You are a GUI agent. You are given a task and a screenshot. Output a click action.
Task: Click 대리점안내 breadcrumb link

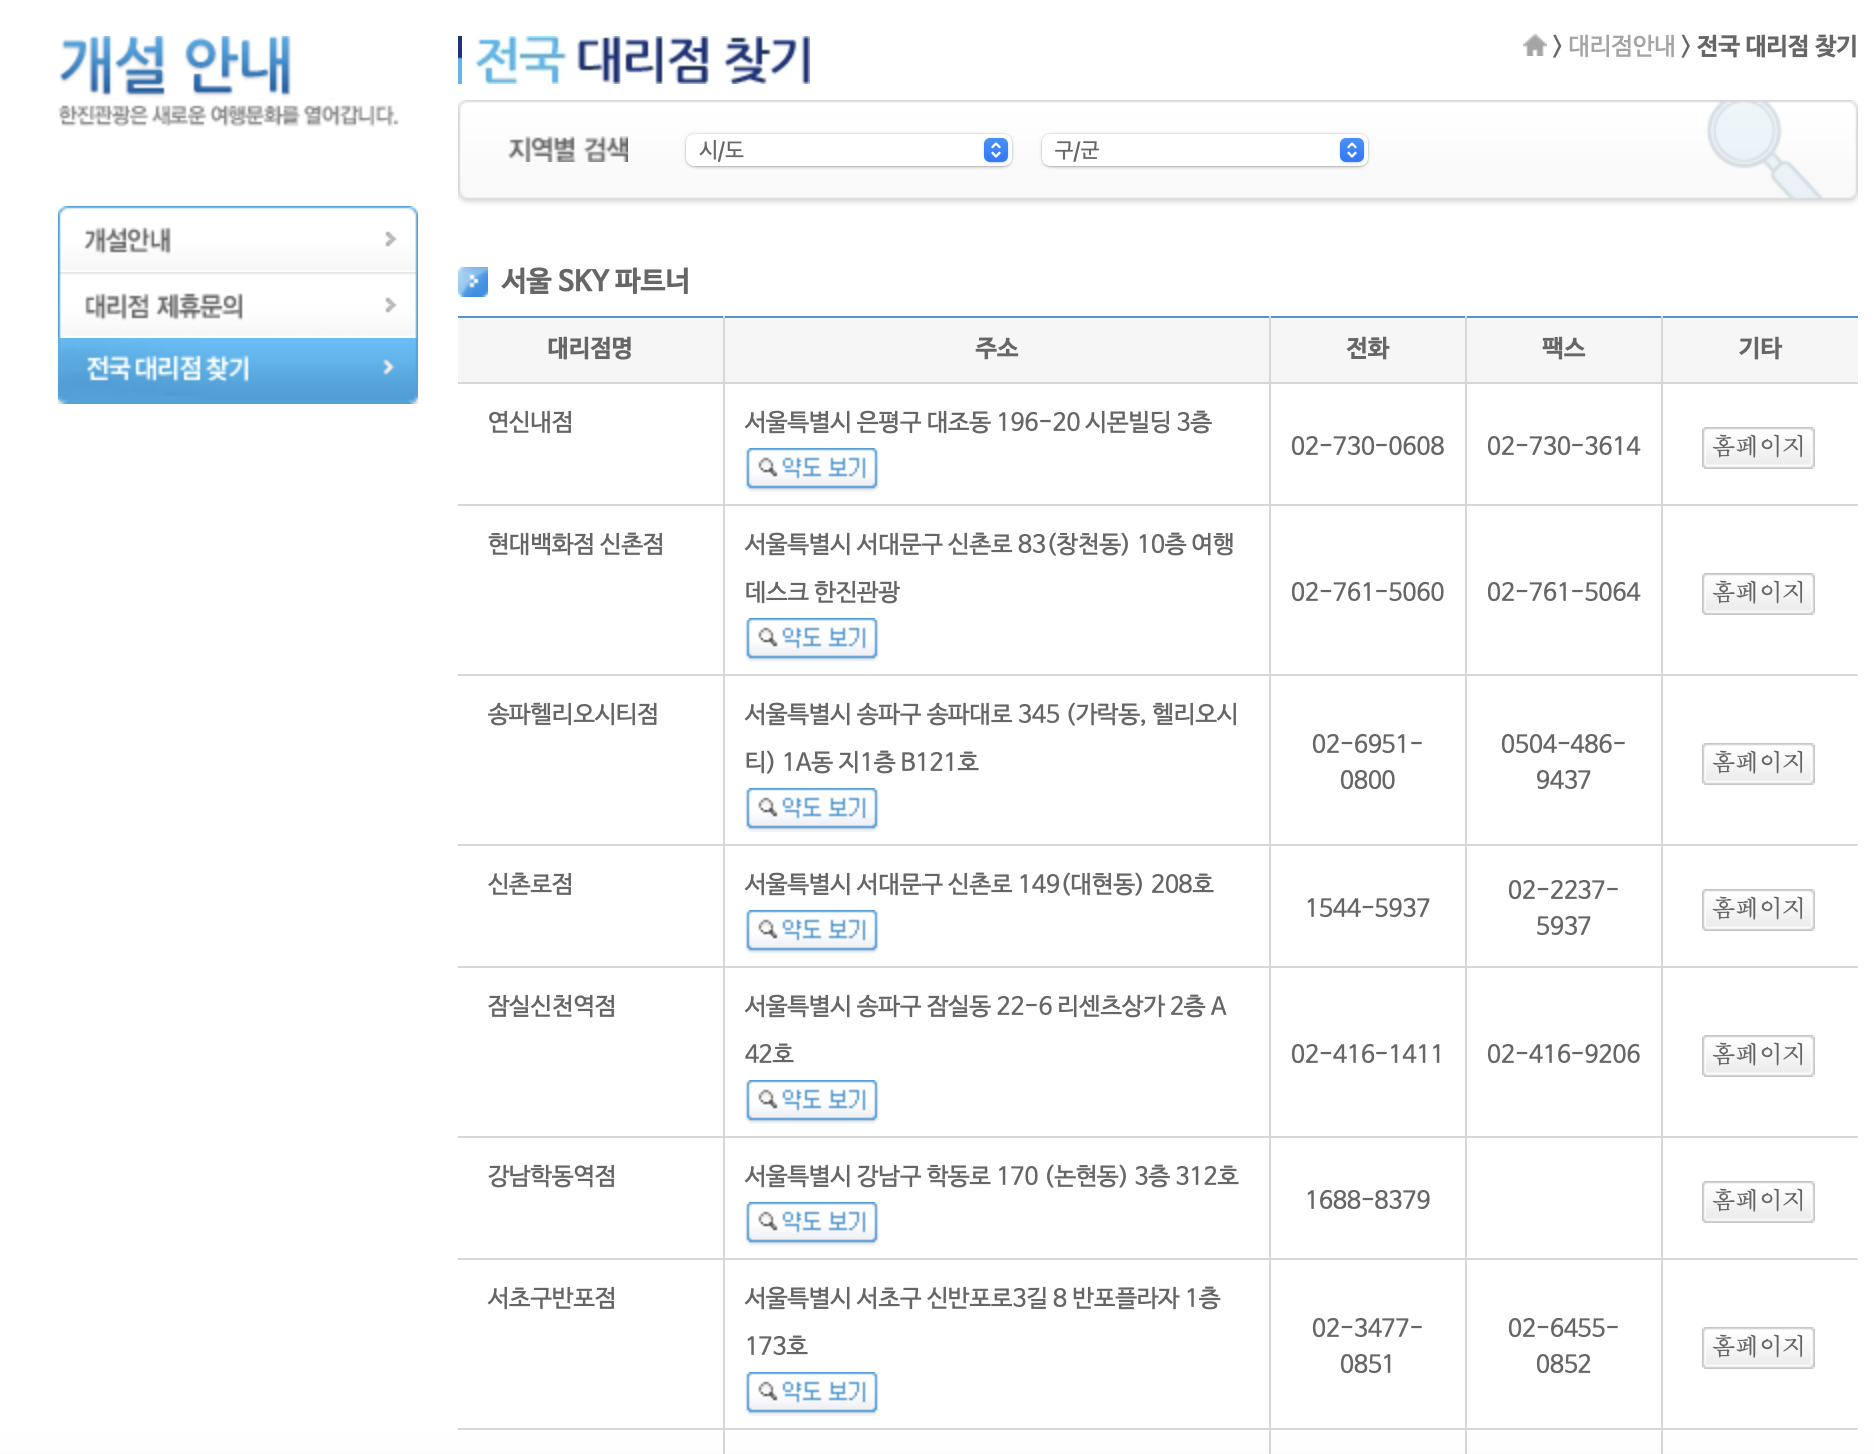pos(1621,46)
